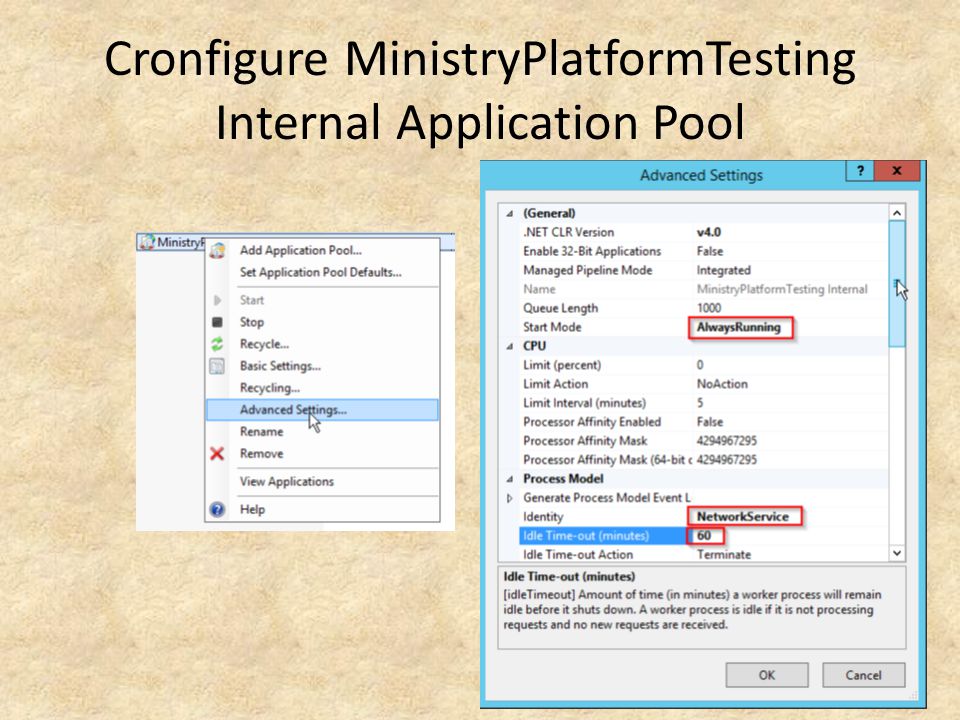Click Limit Interval (minutes) value 5
Image resolution: width=960 pixels, height=720 pixels.
click(x=700, y=403)
